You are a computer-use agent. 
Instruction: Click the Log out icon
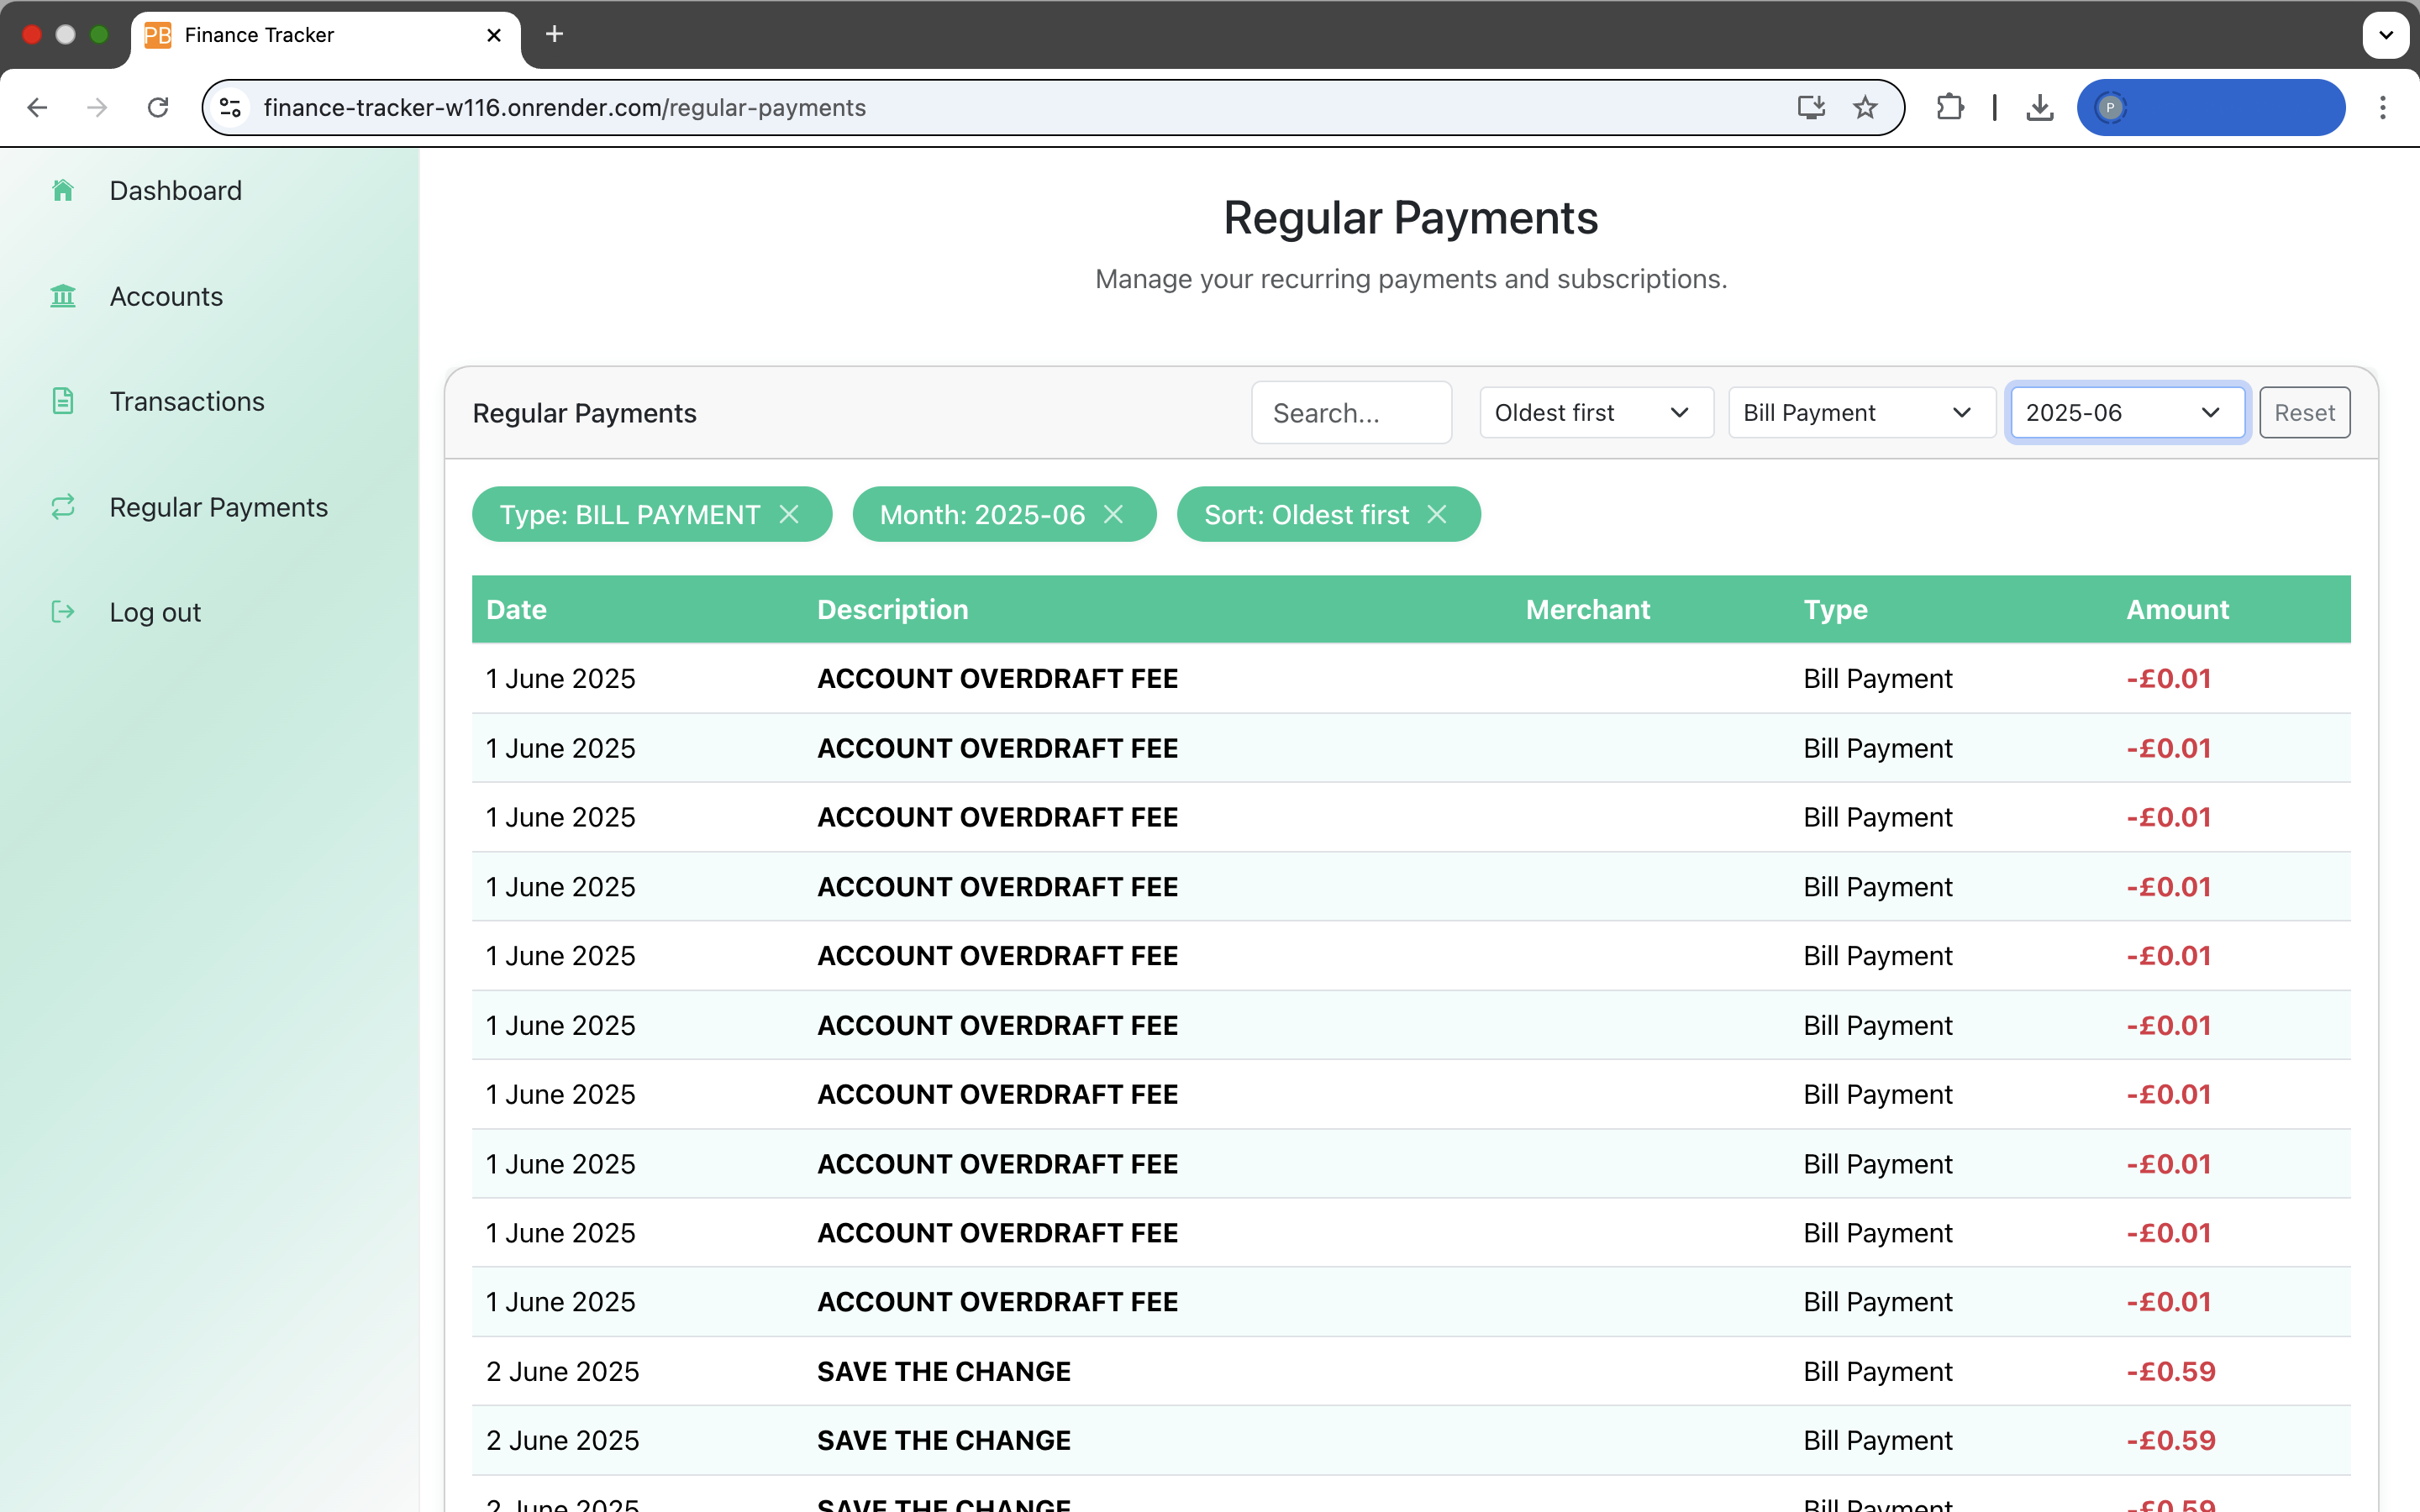63,612
